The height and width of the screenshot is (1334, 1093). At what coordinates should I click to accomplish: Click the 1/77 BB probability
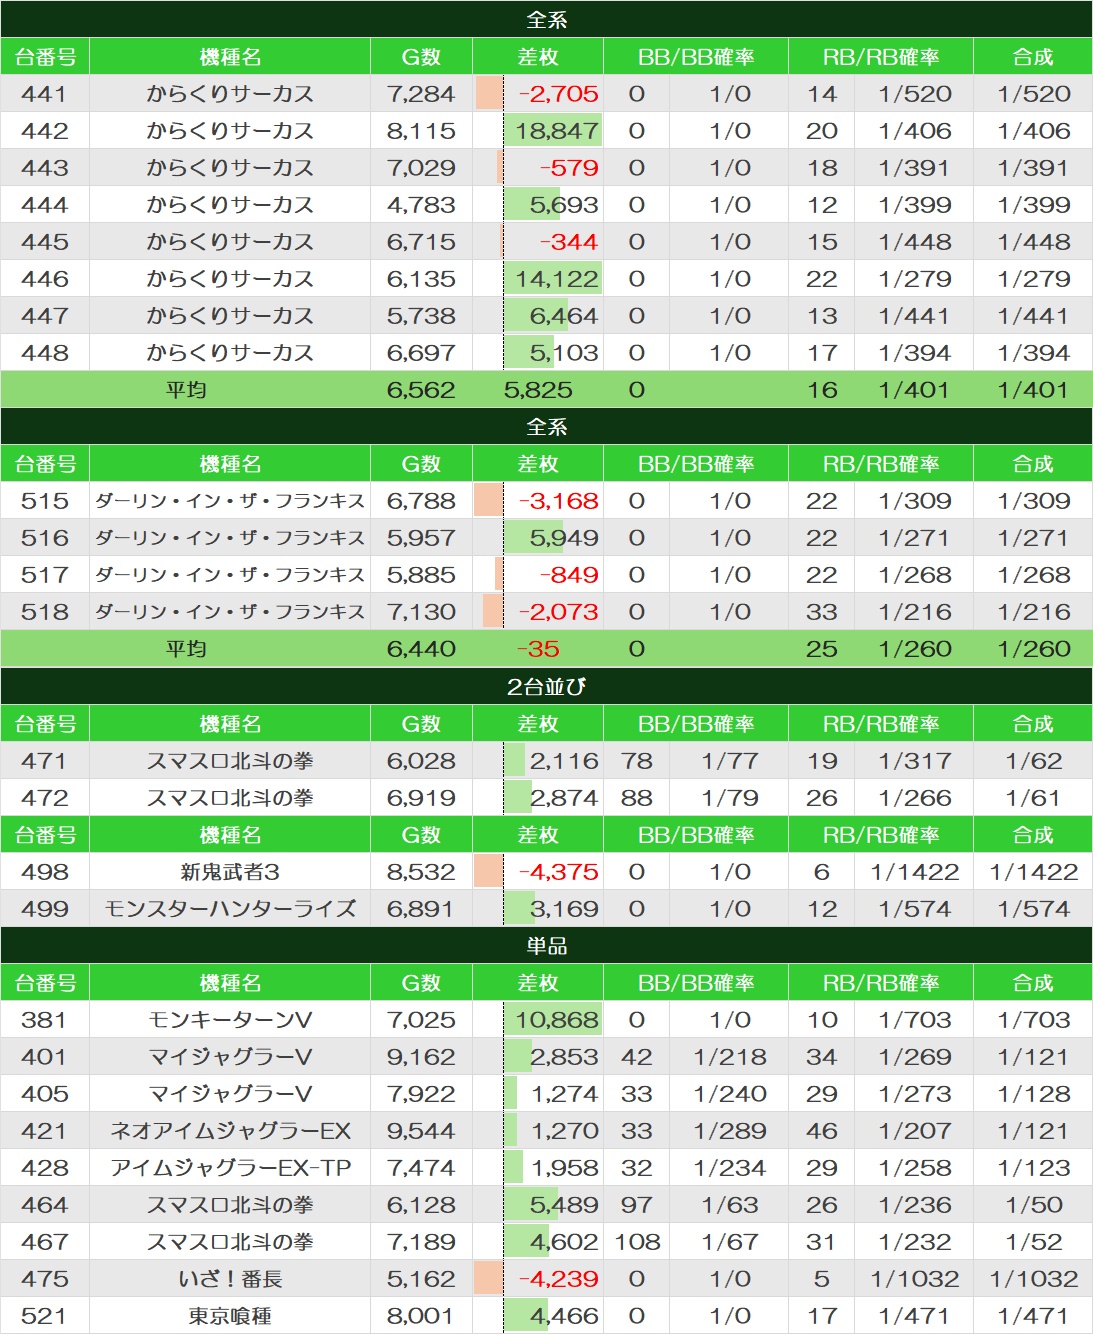730,761
